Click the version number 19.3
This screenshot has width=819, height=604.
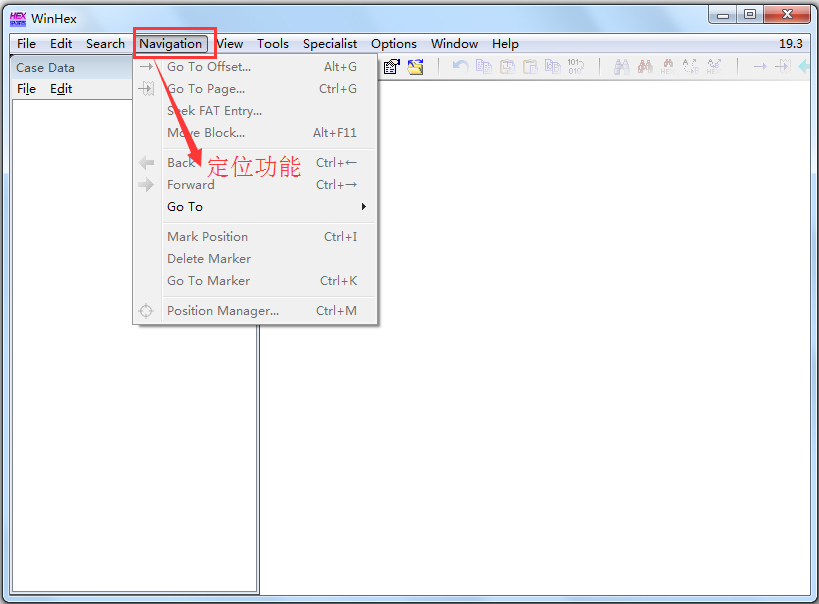click(791, 44)
